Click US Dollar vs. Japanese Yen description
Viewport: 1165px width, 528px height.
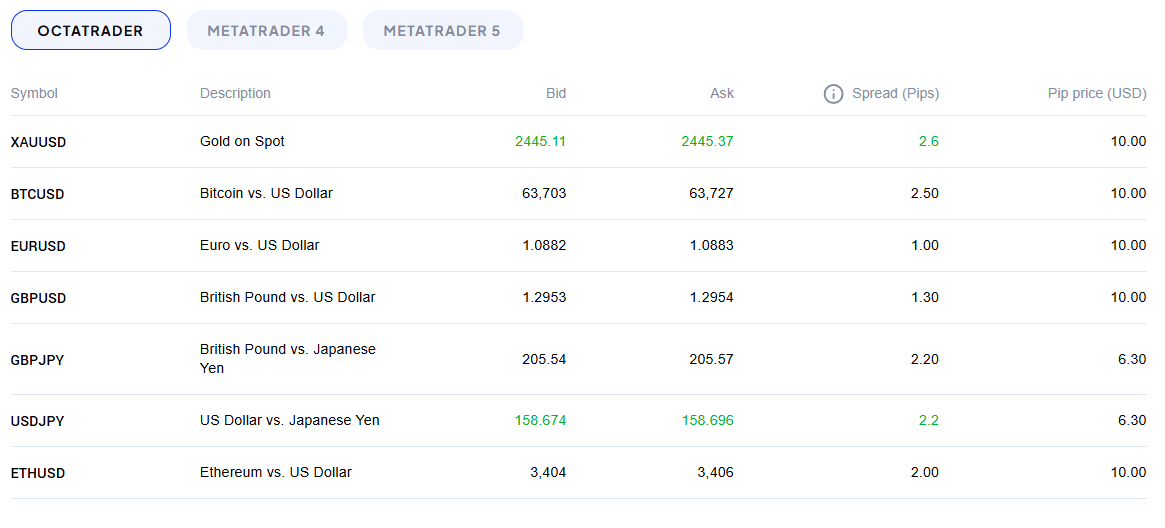point(290,420)
